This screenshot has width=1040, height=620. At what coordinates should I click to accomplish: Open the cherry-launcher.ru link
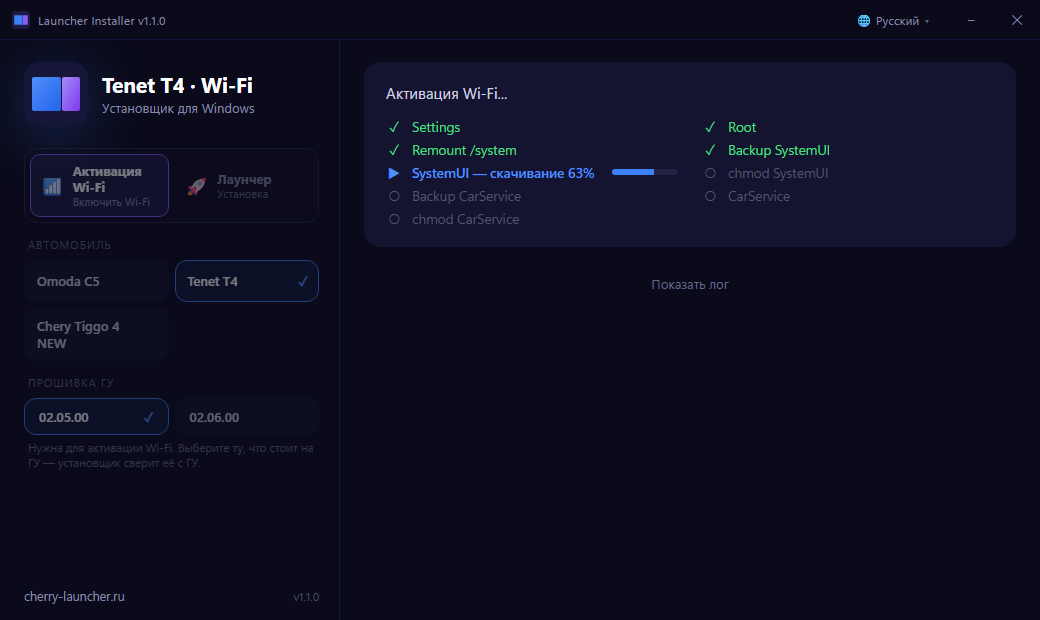[x=74, y=596]
